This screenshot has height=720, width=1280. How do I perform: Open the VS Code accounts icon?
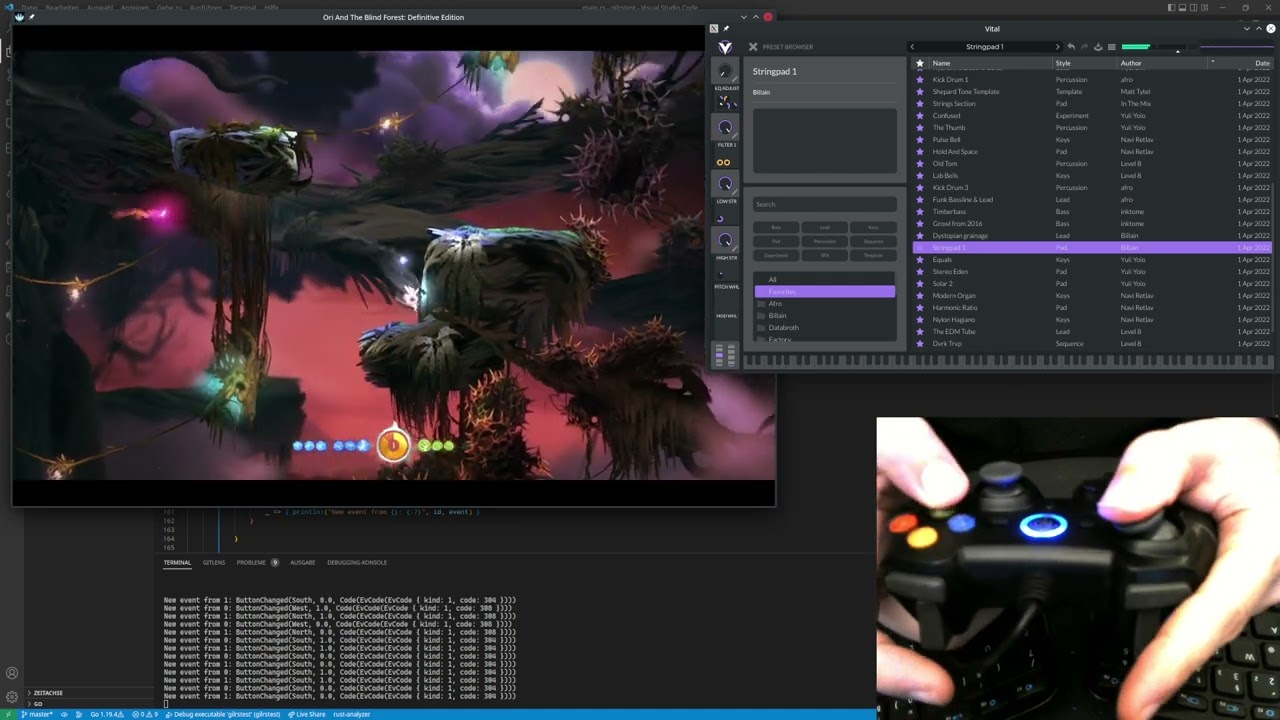11,674
